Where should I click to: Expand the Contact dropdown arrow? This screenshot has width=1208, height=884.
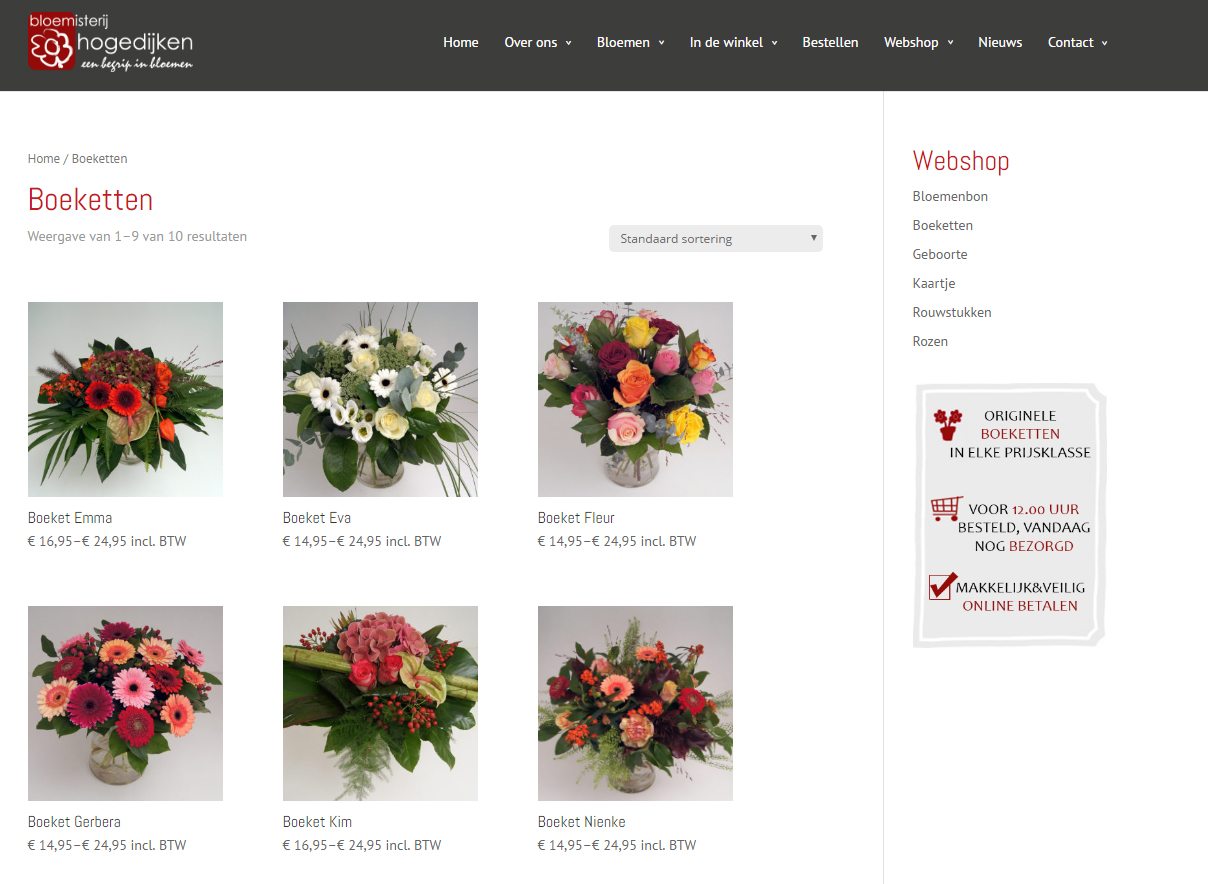pos(1104,43)
